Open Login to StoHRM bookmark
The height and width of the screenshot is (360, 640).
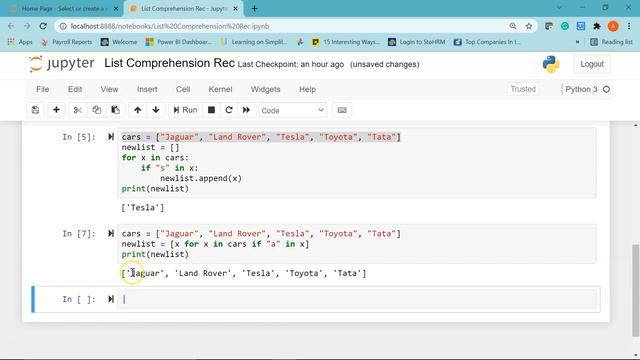coord(417,42)
